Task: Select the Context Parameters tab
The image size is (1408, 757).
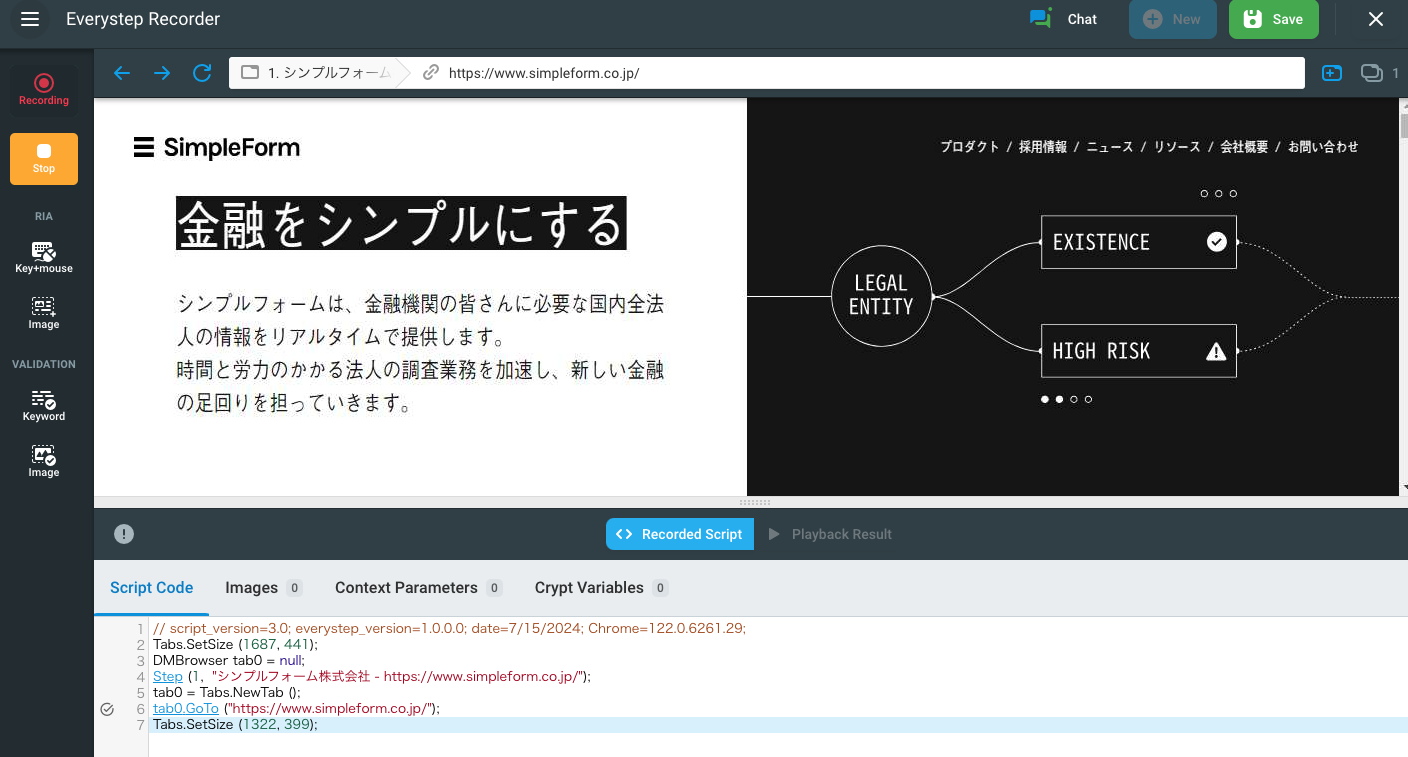Action: click(x=419, y=588)
